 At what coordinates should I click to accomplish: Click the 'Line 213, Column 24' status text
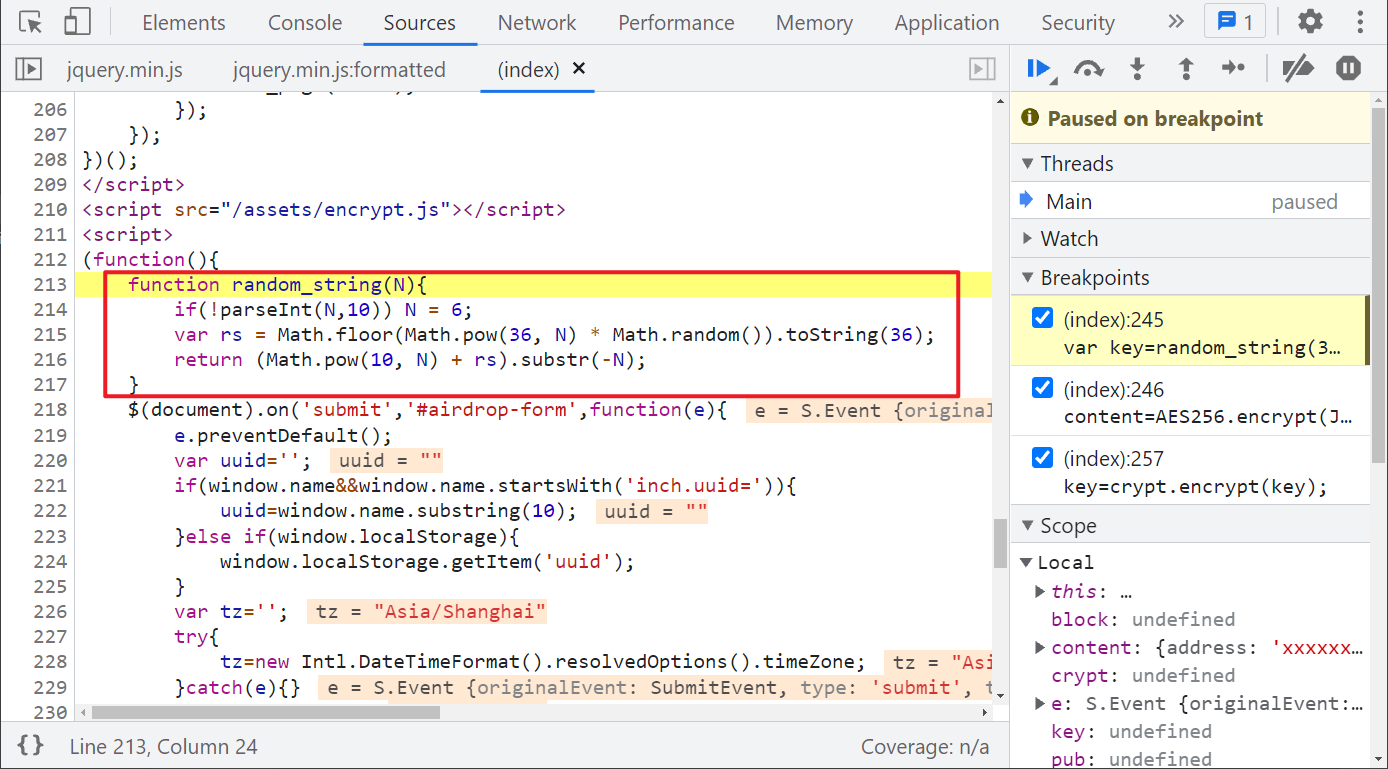click(163, 746)
